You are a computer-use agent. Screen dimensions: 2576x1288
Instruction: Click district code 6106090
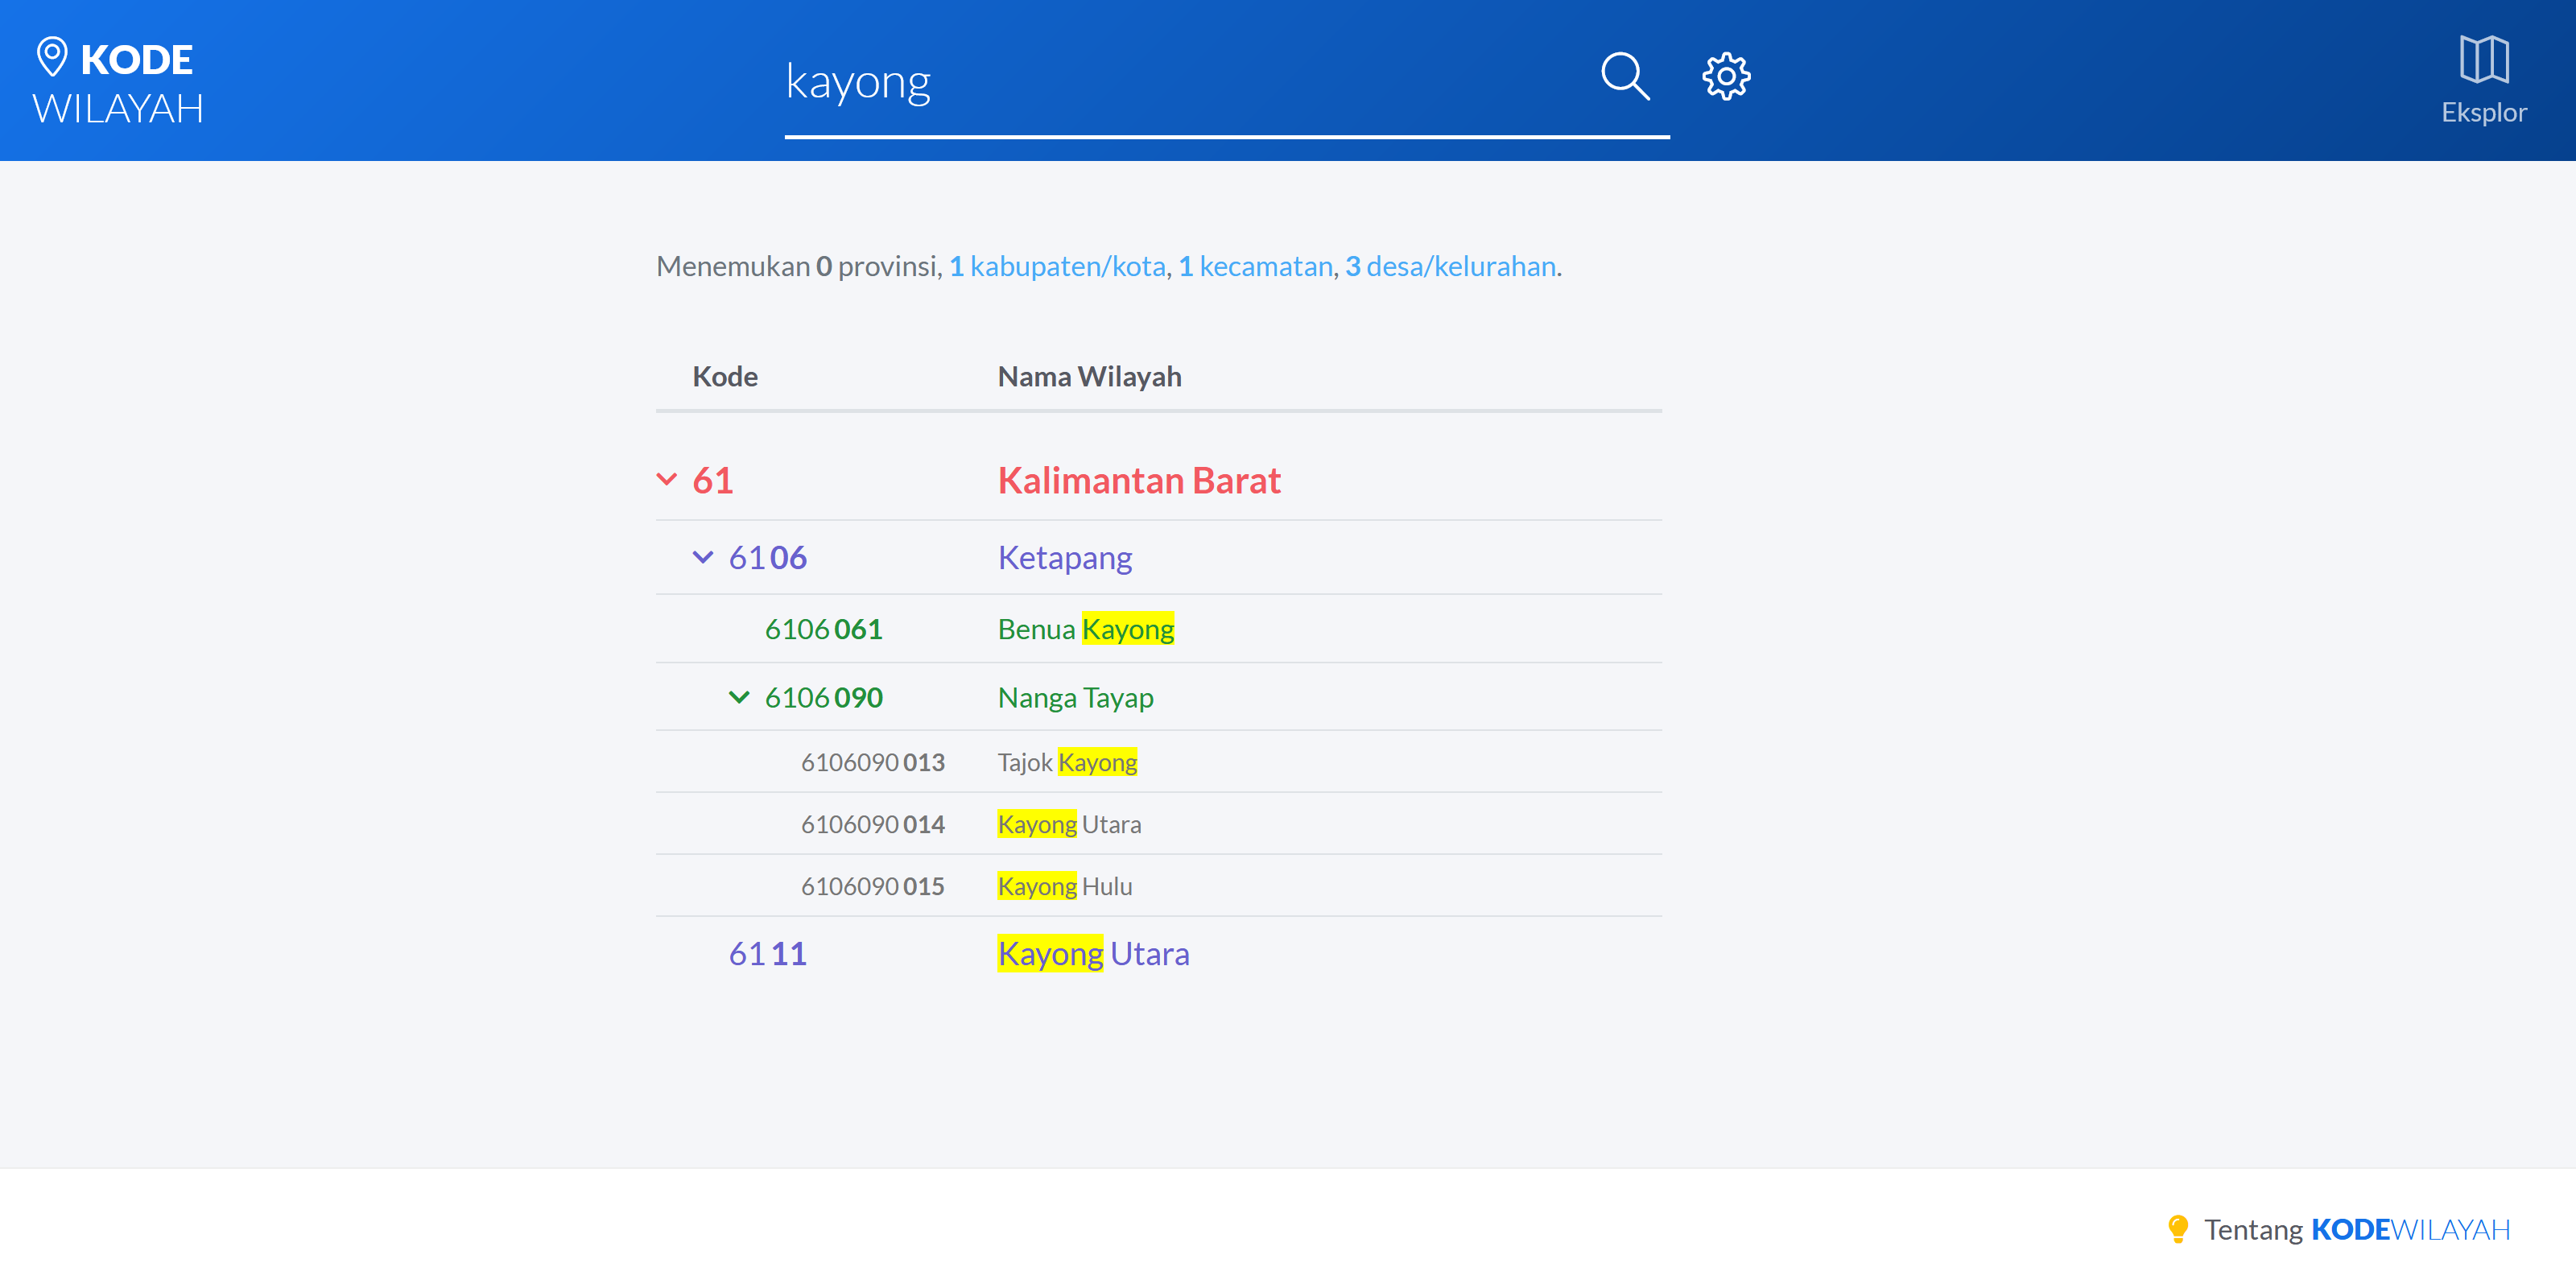824,697
